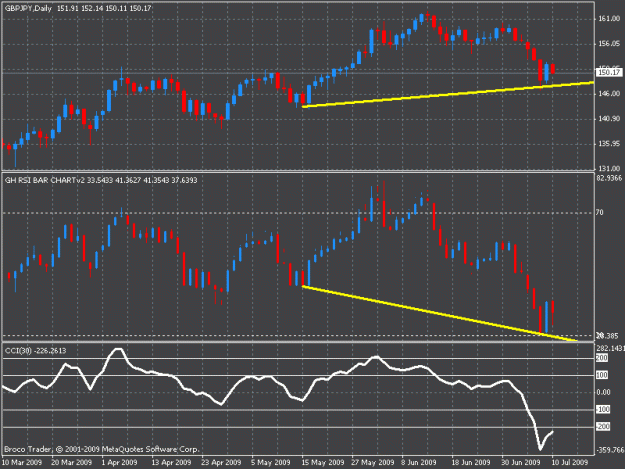Click the -200 level label in CCI panel
This screenshot has width=625, height=469.
pos(602,427)
